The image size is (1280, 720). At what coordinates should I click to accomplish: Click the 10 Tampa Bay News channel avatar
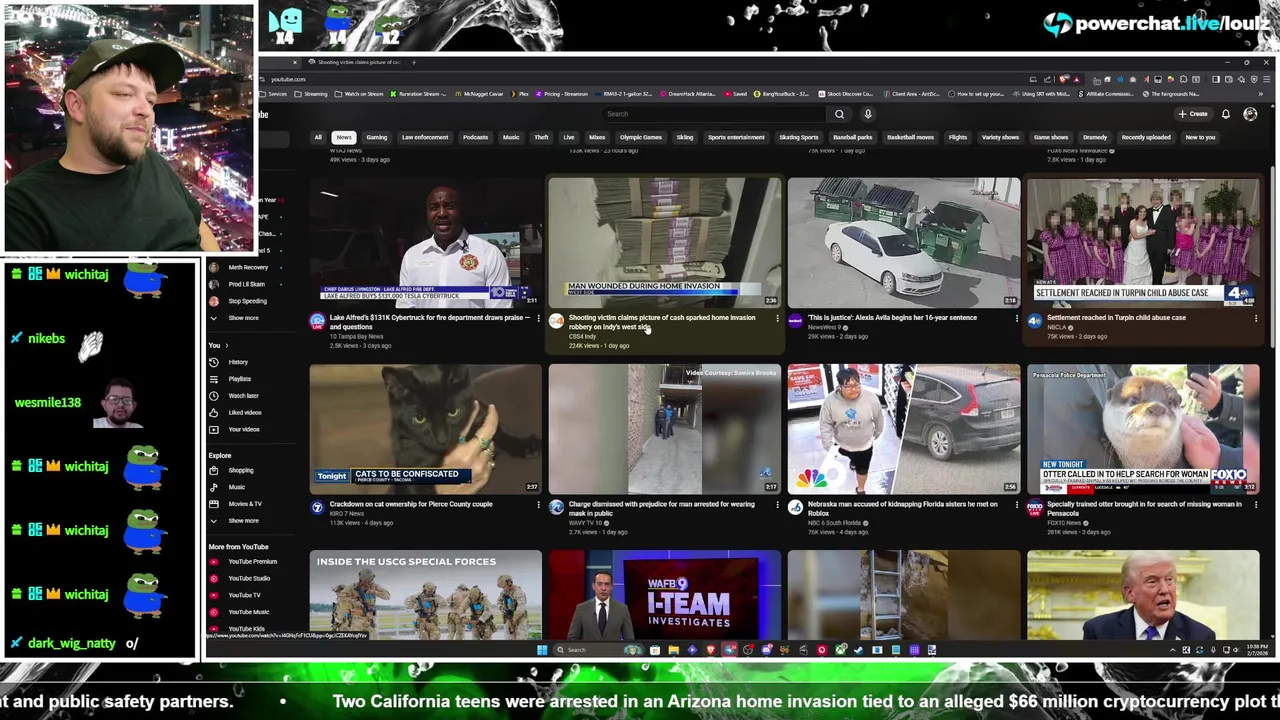click(317, 321)
